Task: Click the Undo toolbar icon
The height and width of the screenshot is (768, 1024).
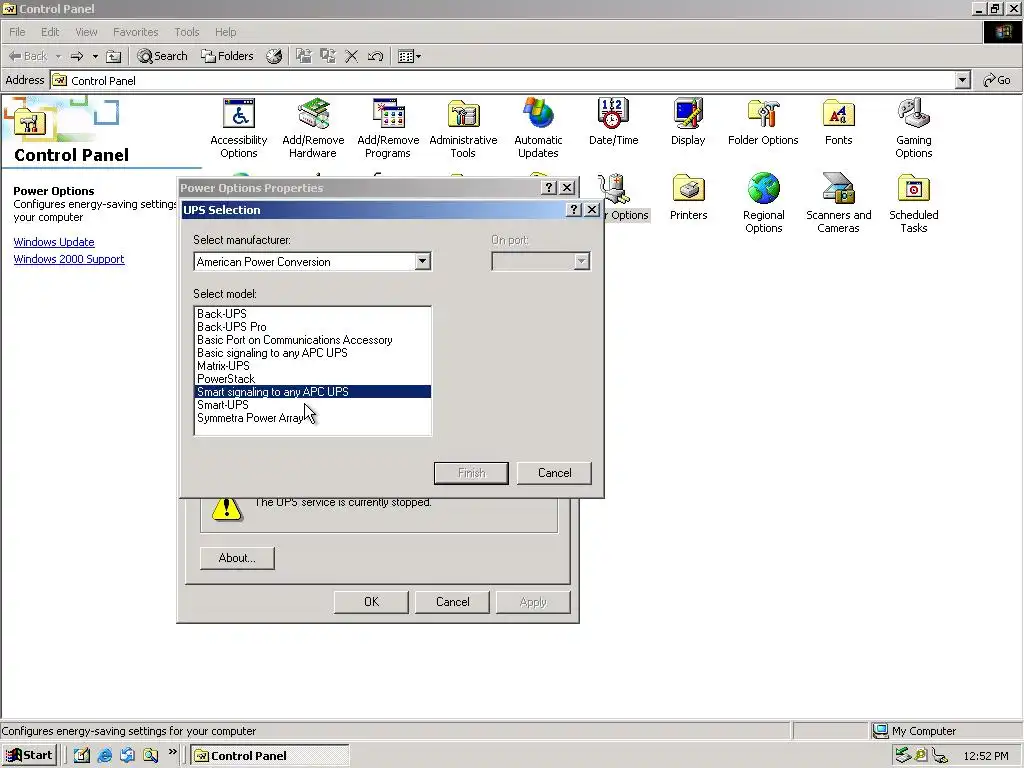Action: coord(375,56)
